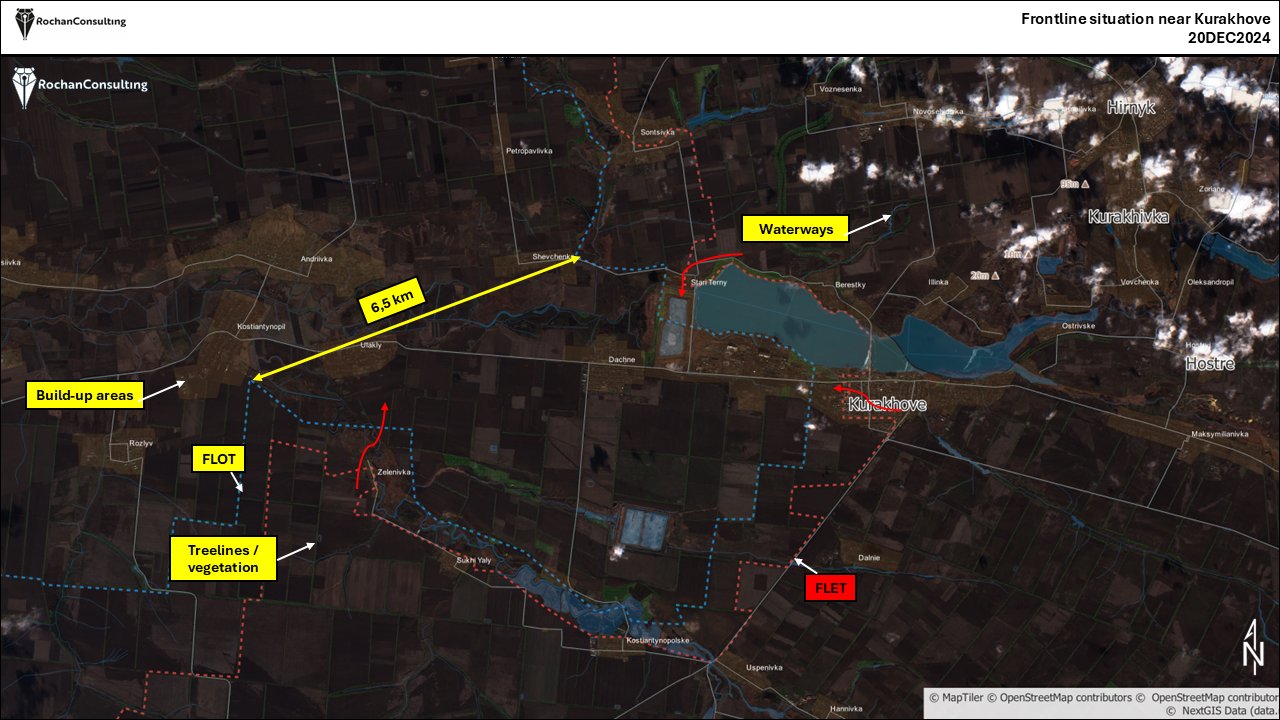Click the Dalnie village label
Viewport: 1280px width, 720px height.
(x=869, y=558)
